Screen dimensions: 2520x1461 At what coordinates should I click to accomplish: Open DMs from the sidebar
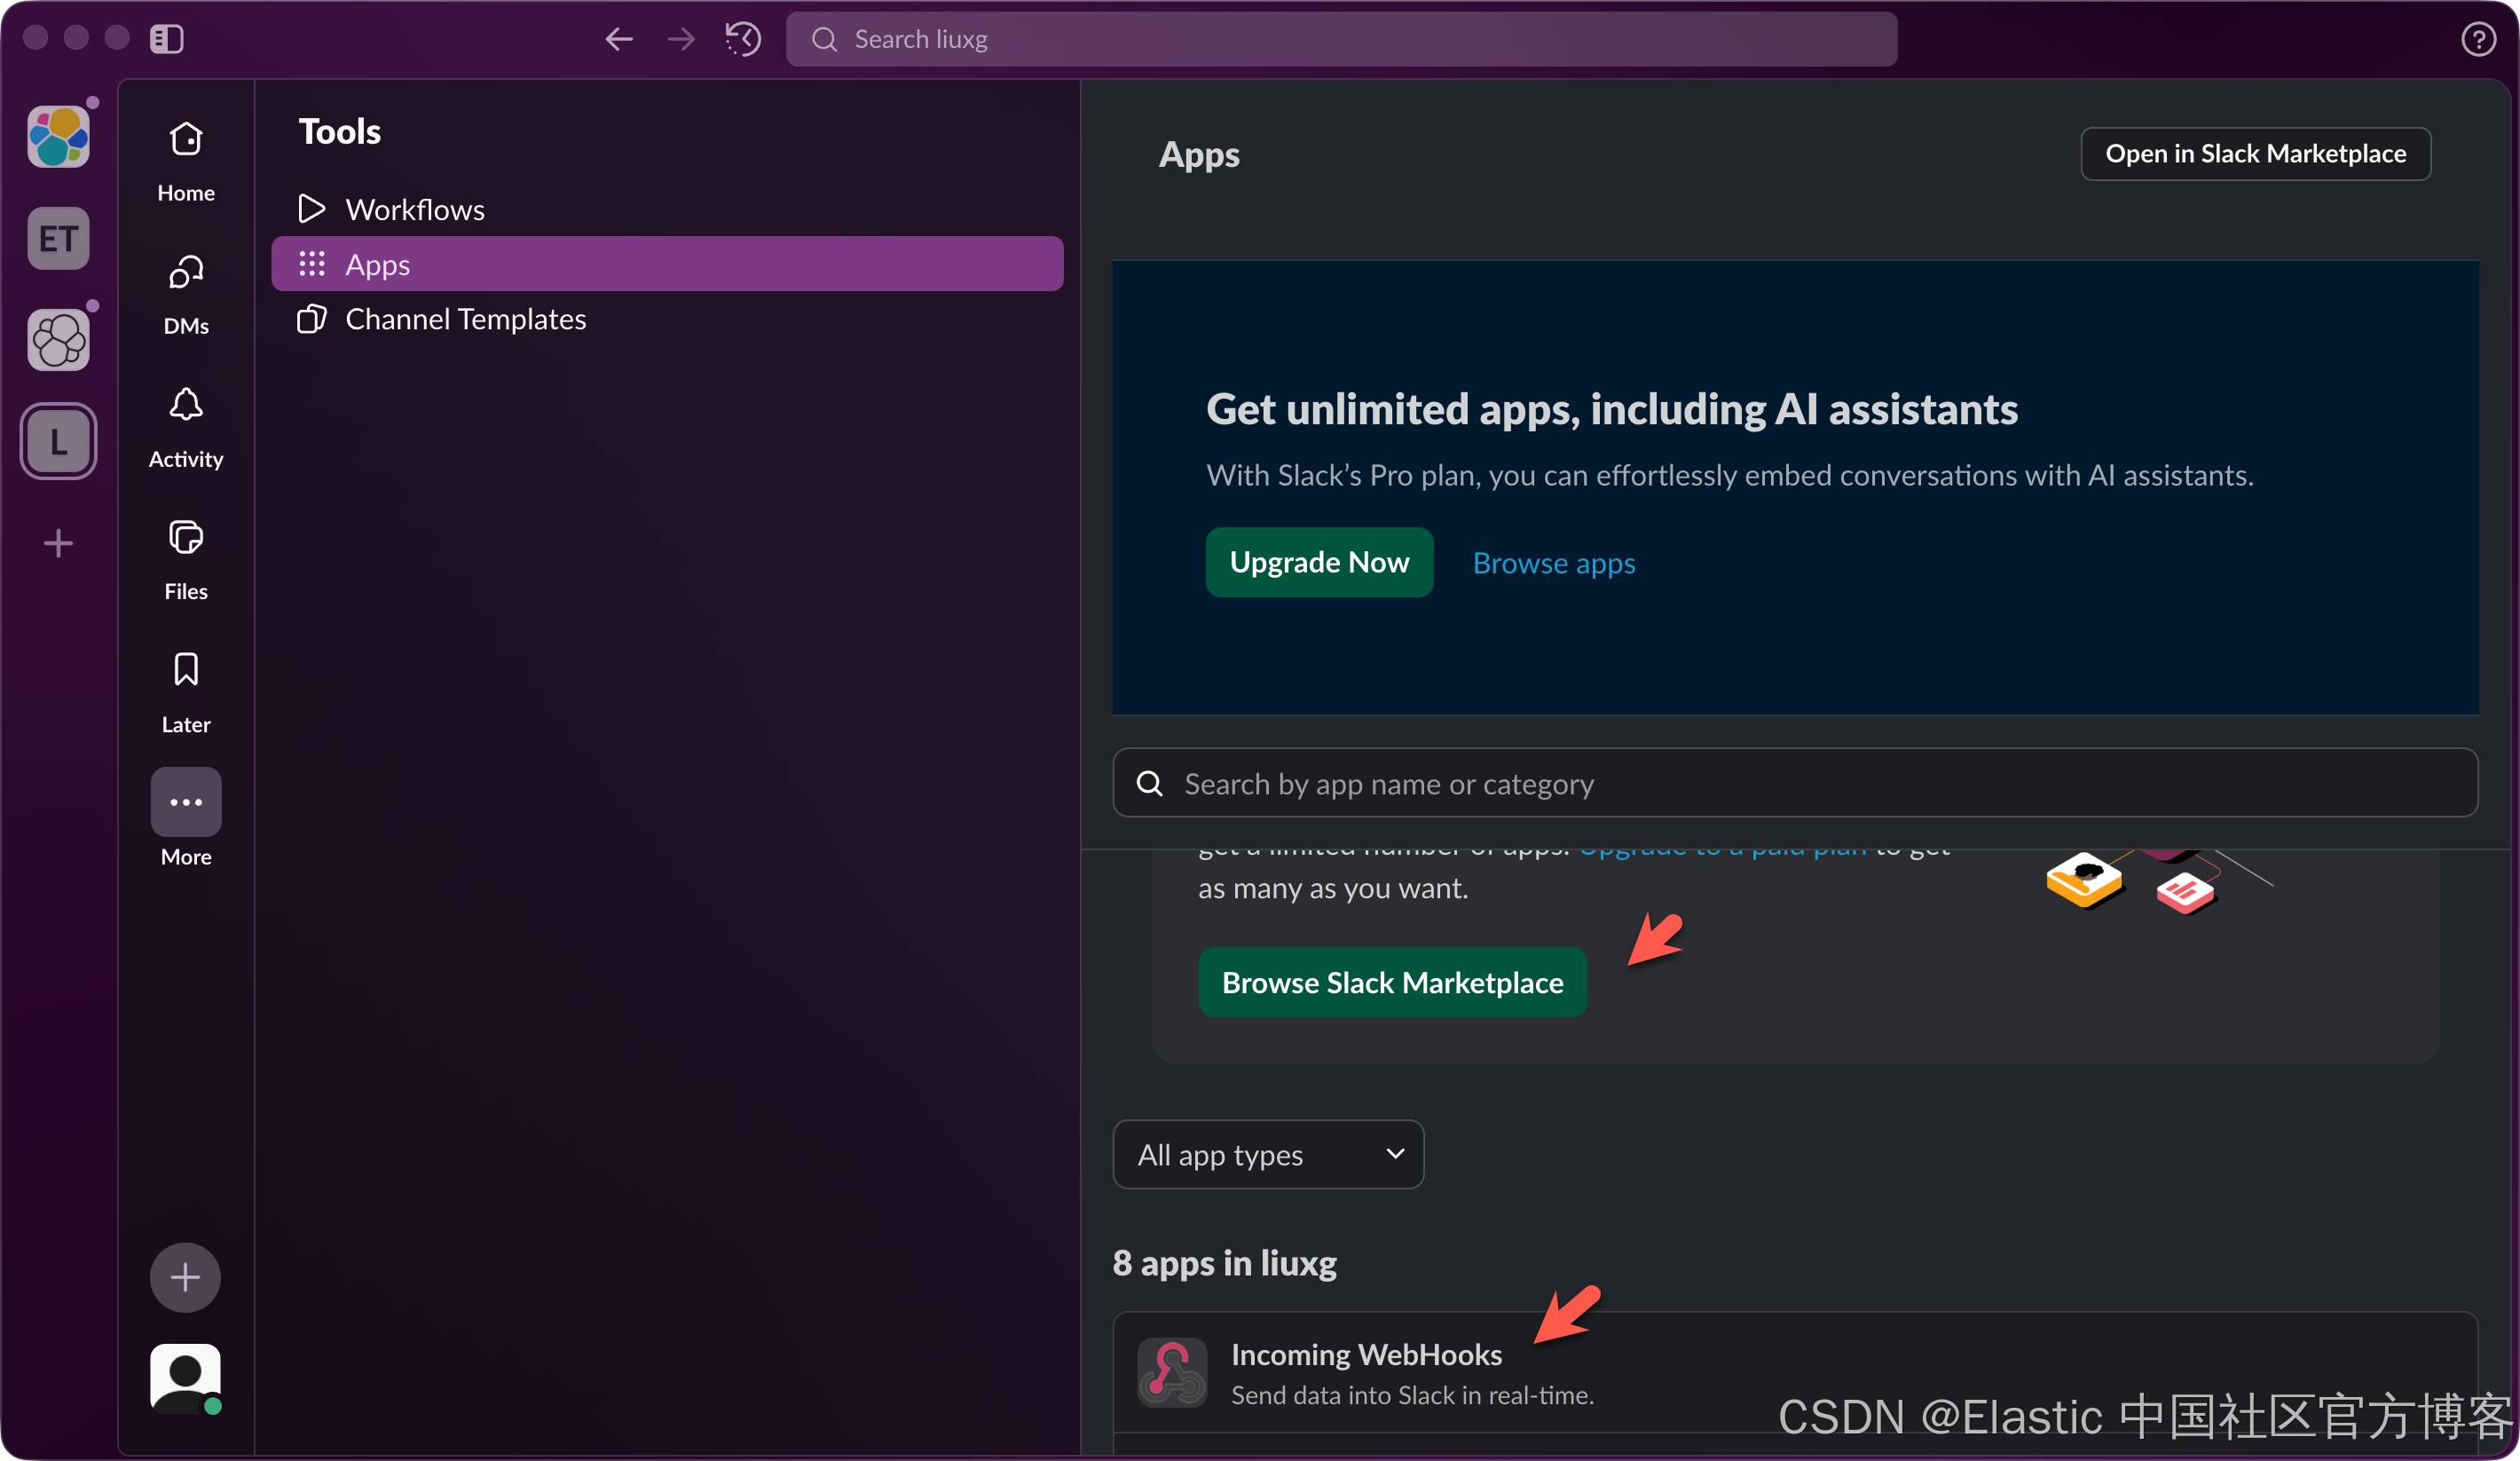(x=186, y=293)
